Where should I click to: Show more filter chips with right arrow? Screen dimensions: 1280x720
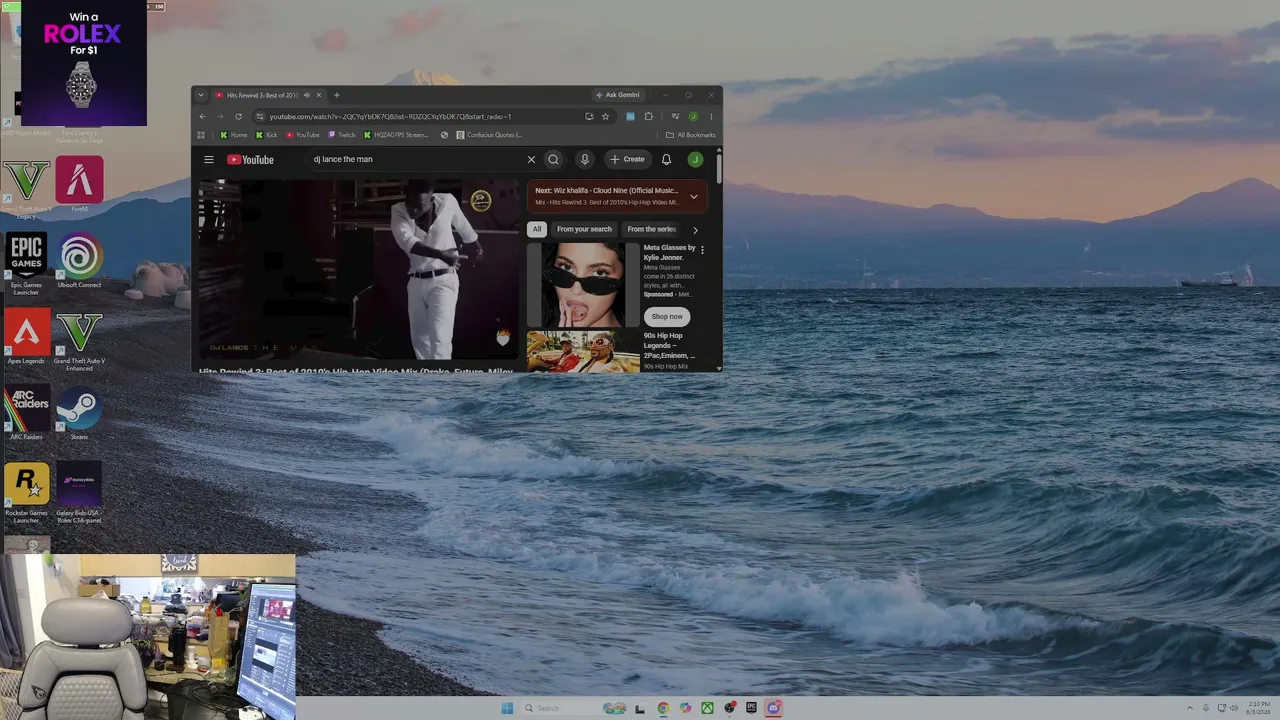click(695, 230)
